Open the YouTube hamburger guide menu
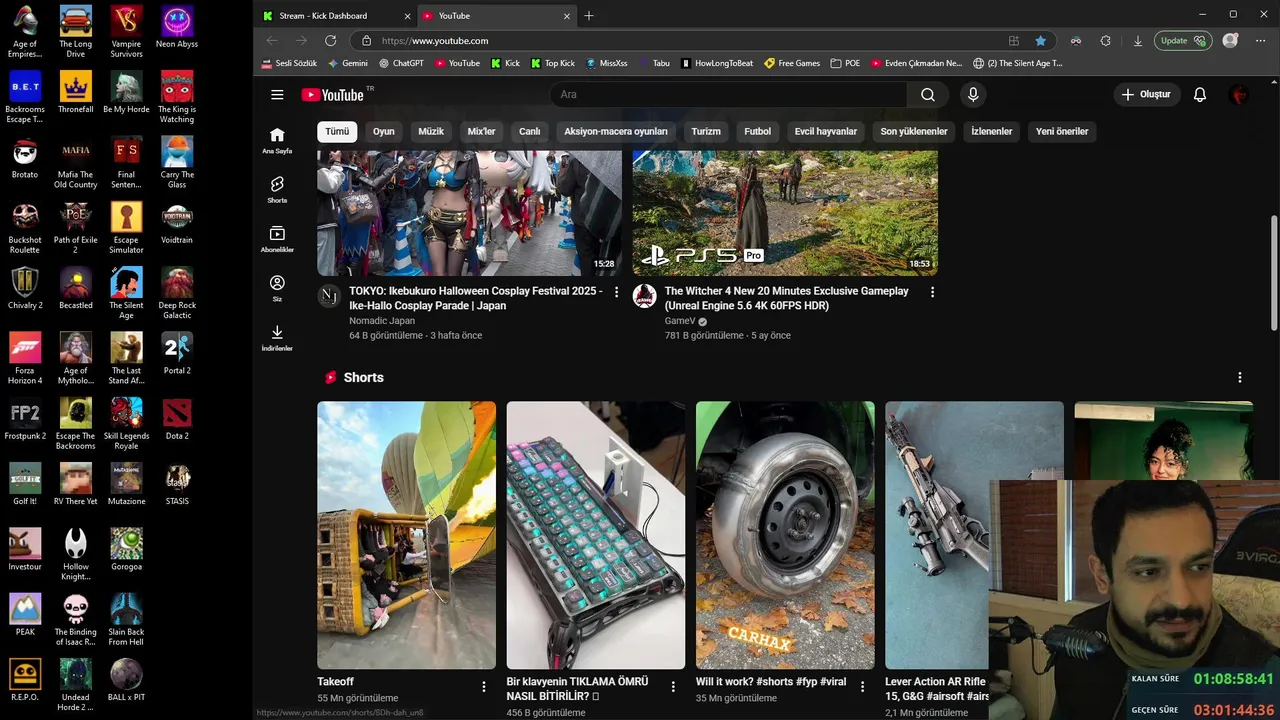 277,94
